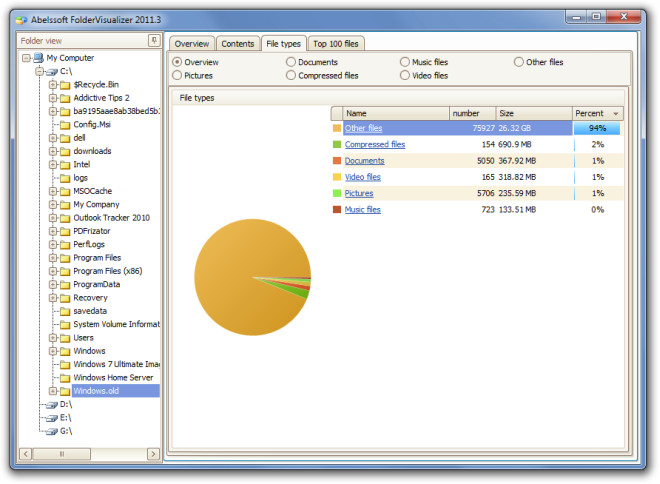Select the Music files radio button
The image size is (660, 484).
click(405, 62)
